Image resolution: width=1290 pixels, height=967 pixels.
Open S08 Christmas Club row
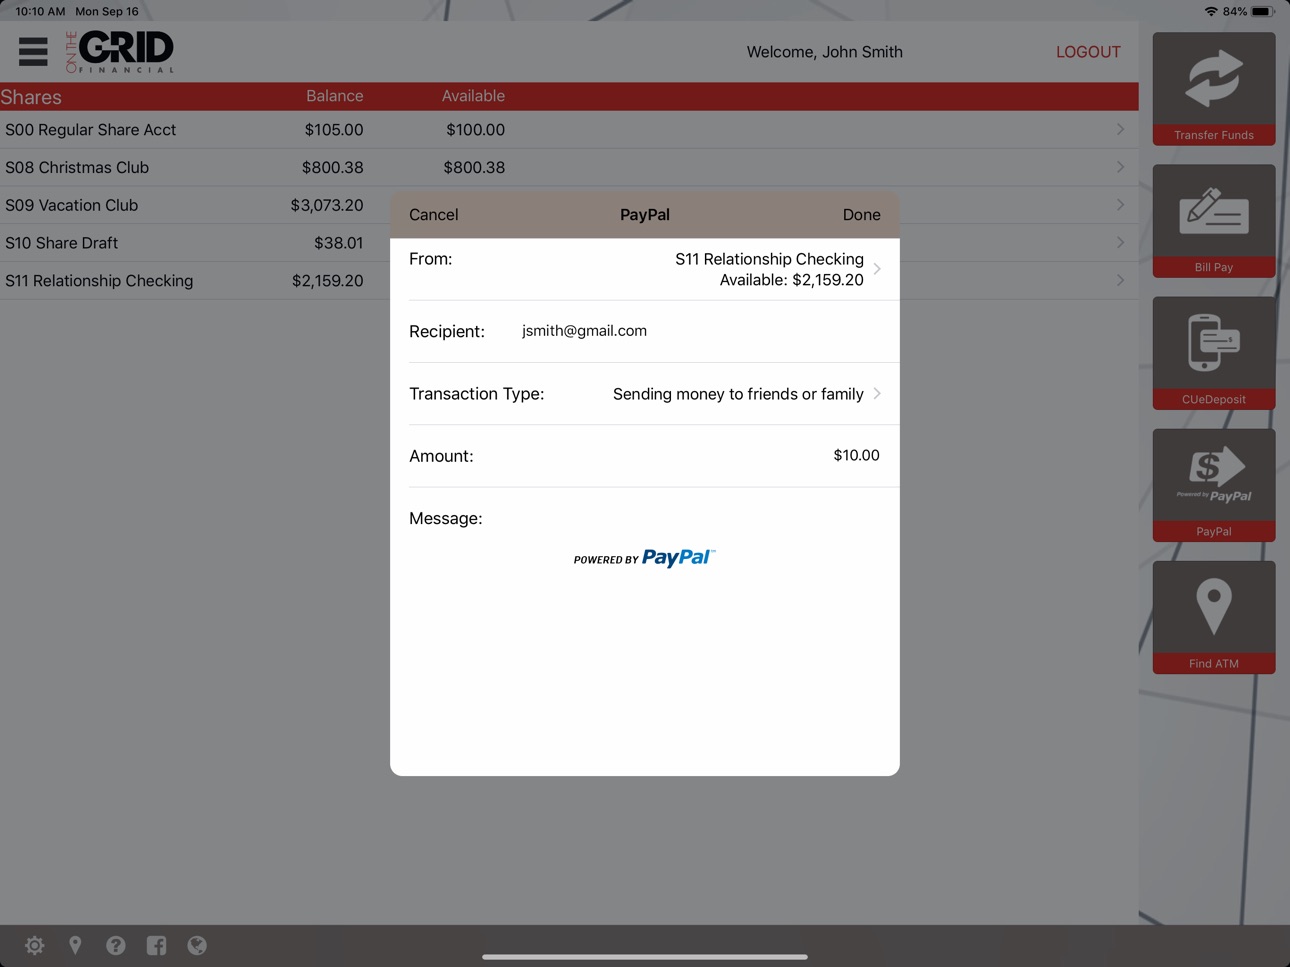[569, 168]
